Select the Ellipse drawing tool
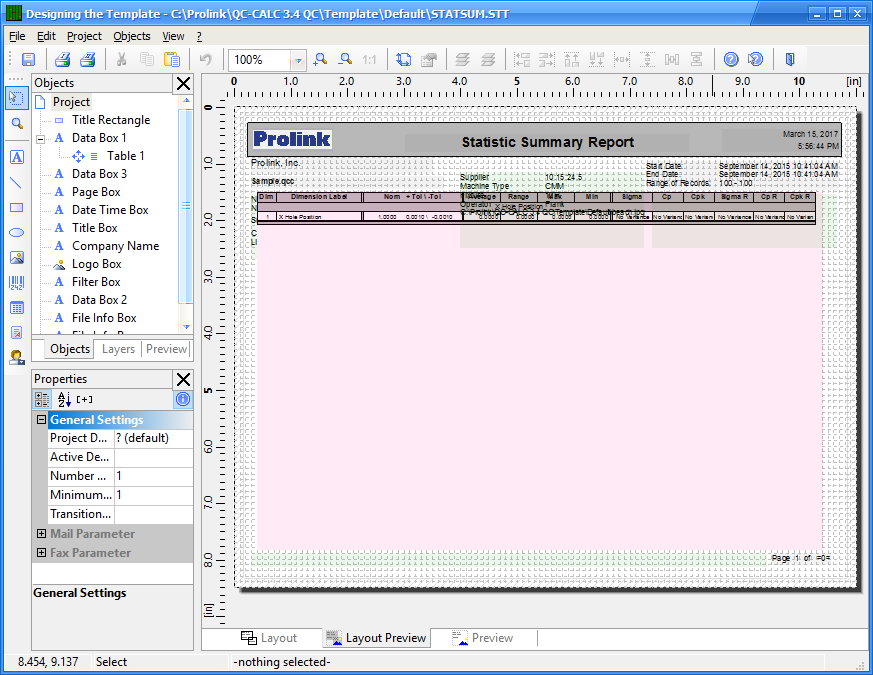 (17, 233)
